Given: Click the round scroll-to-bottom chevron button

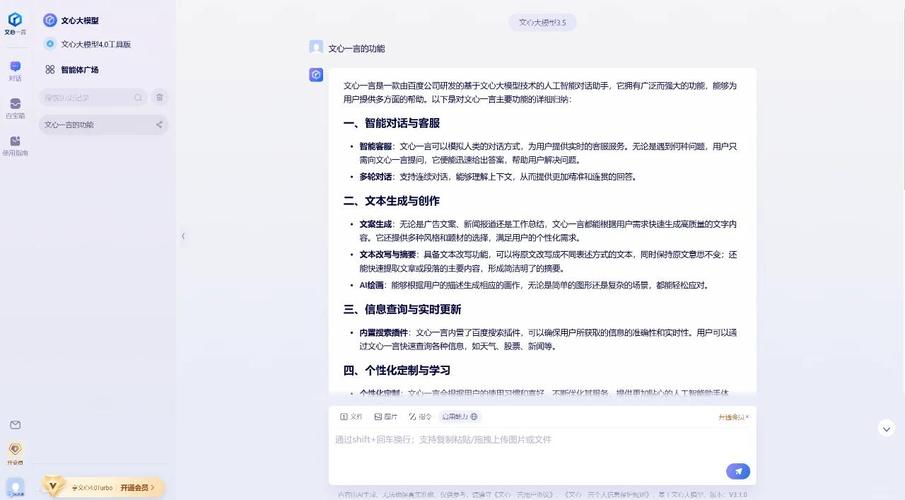Looking at the screenshot, I should pyautogui.click(x=886, y=428).
